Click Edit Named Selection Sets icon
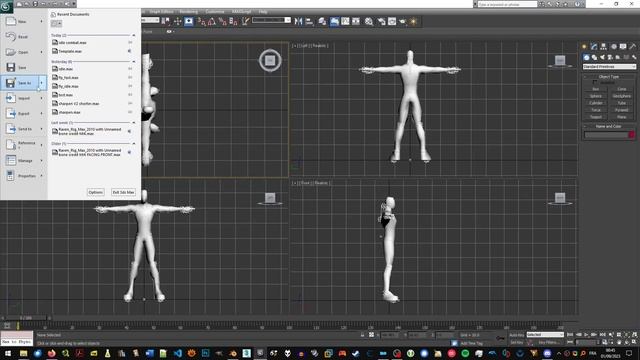The height and width of the screenshot is (360, 640). [245, 22]
